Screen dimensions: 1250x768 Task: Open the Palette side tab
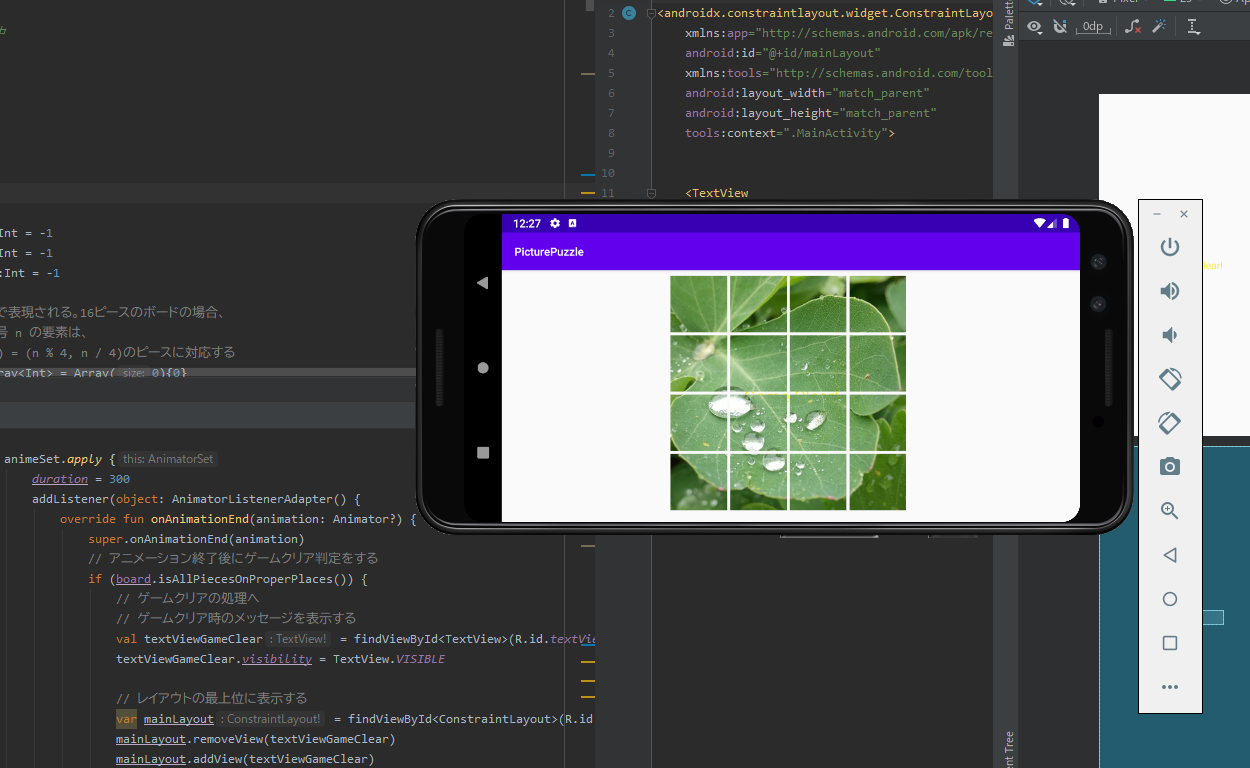point(1008,18)
